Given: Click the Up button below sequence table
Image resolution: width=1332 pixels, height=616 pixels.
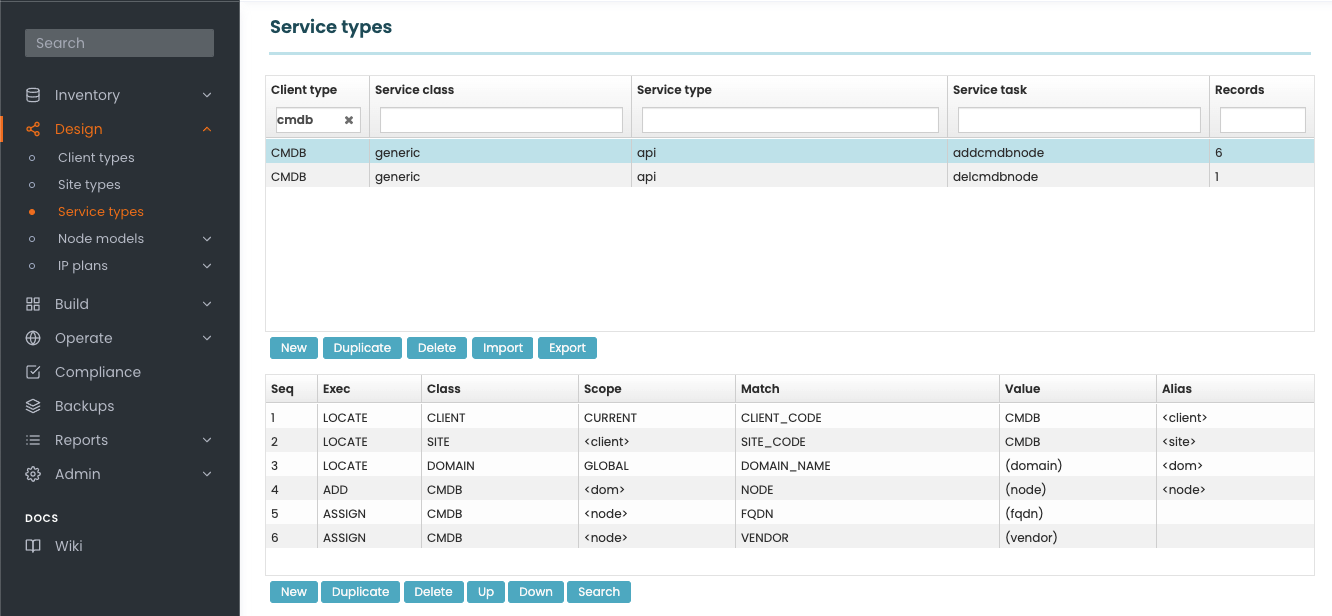Looking at the screenshot, I should click(x=485, y=592).
